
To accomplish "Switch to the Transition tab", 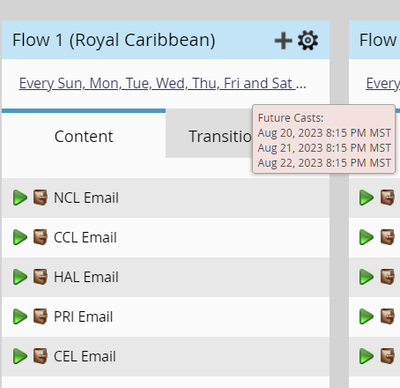I will [x=220, y=136].
